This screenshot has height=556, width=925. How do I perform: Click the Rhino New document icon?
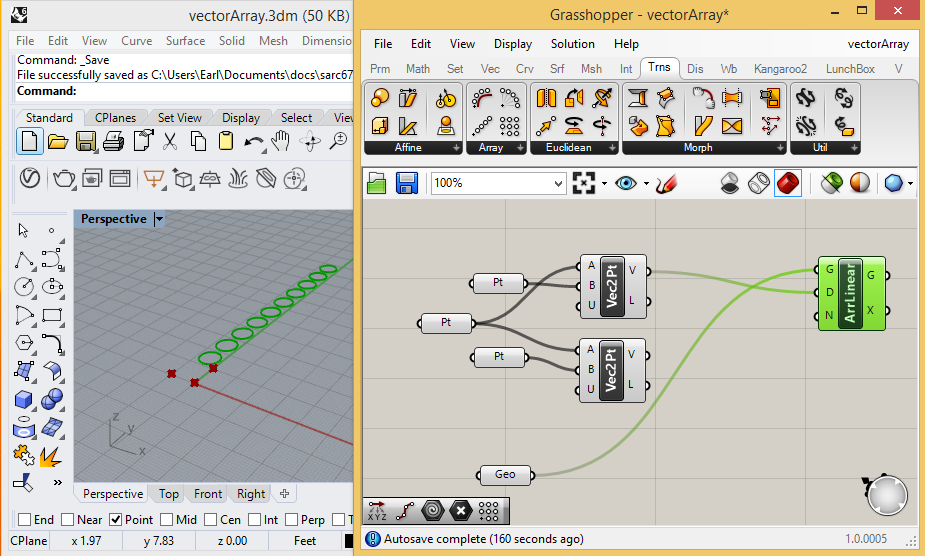pyautogui.click(x=29, y=141)
